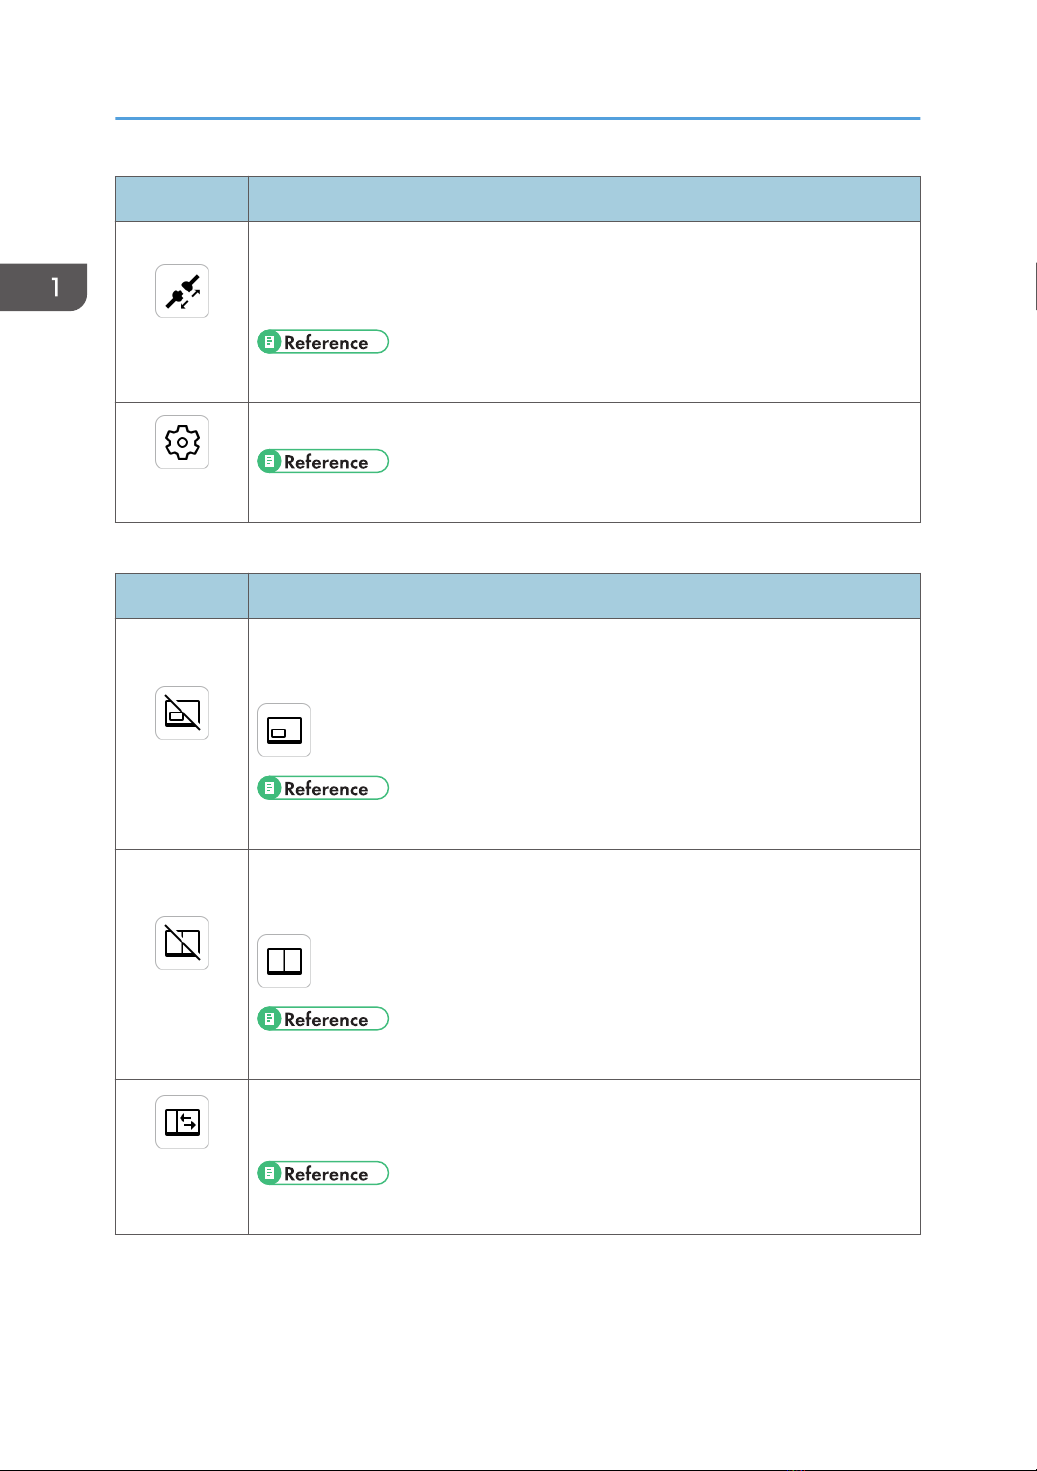Open the Reference badge below the picture-in-picture icon

[x=323, y=788]
